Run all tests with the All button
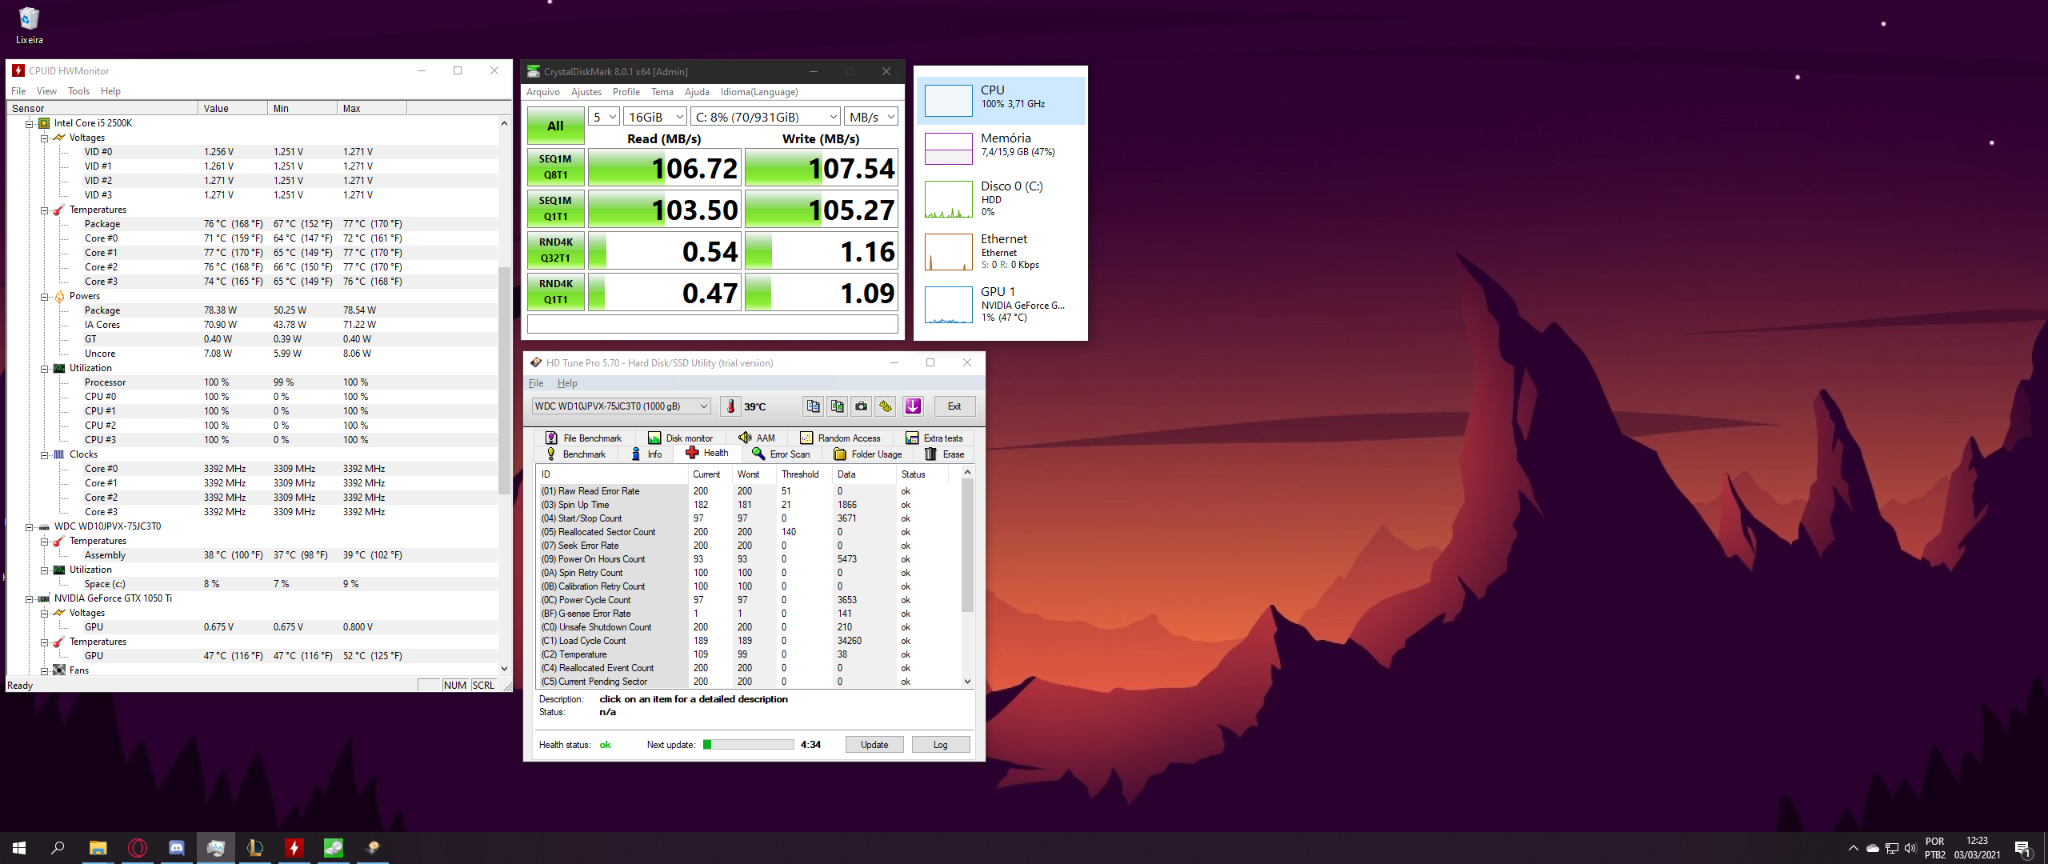 pyautogui.click(x=555, y=126)
